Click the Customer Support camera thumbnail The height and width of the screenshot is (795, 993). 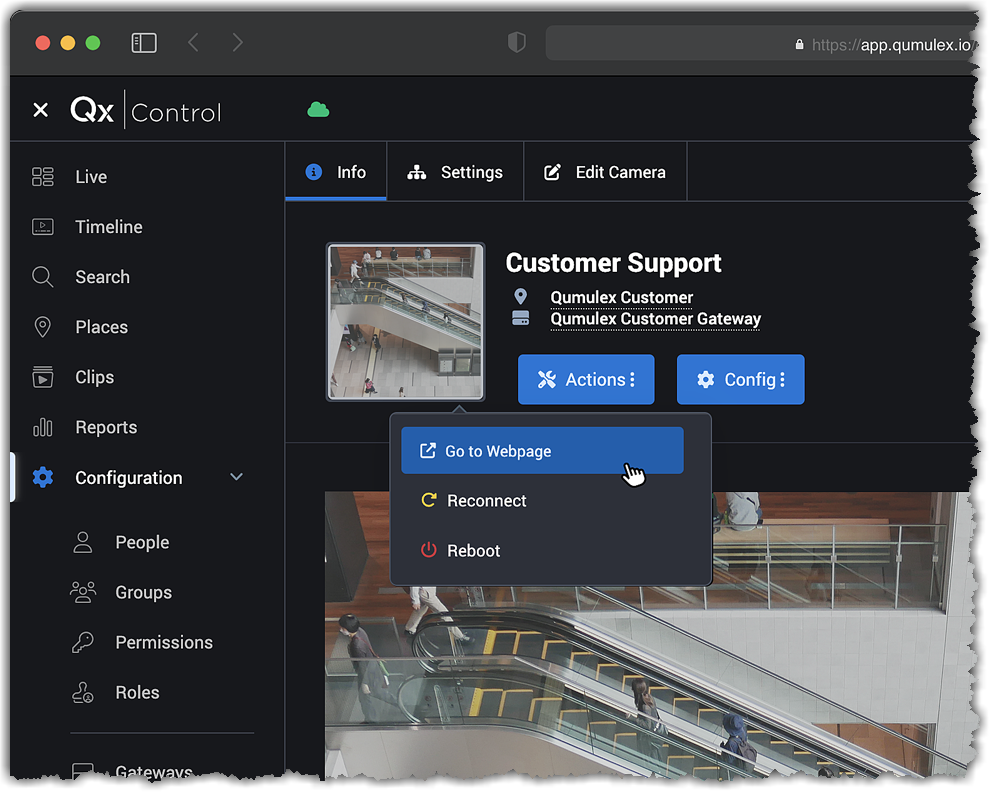(x=405, y=321)
